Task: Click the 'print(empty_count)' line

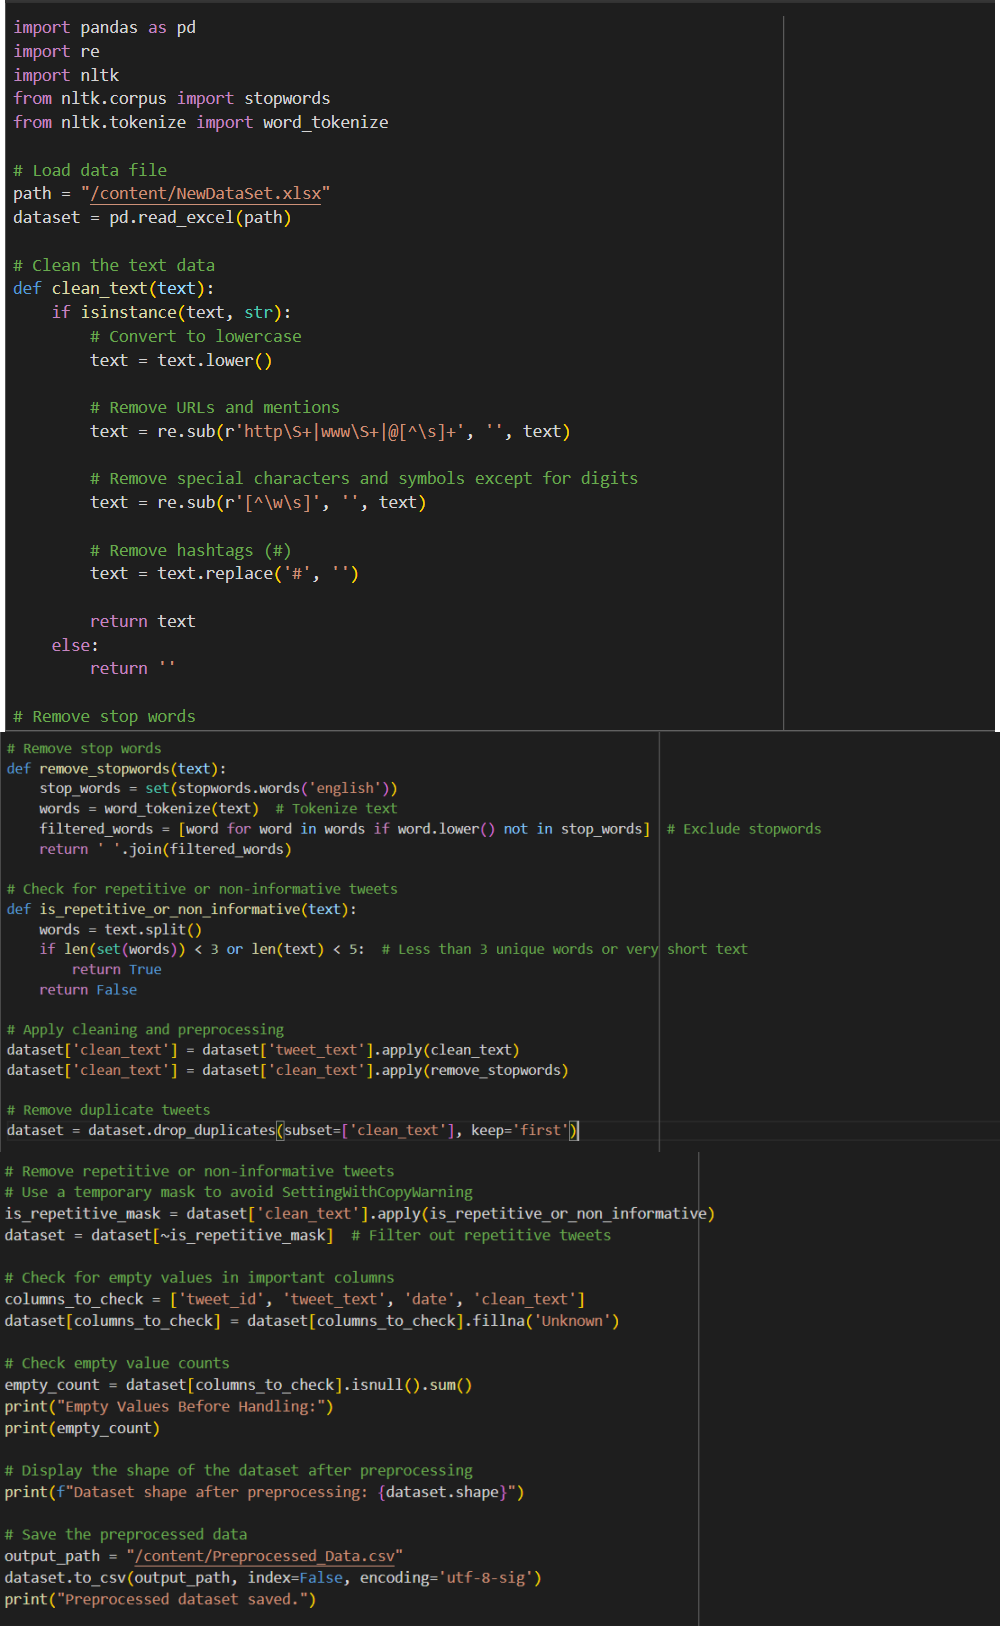Action: 82,1428
